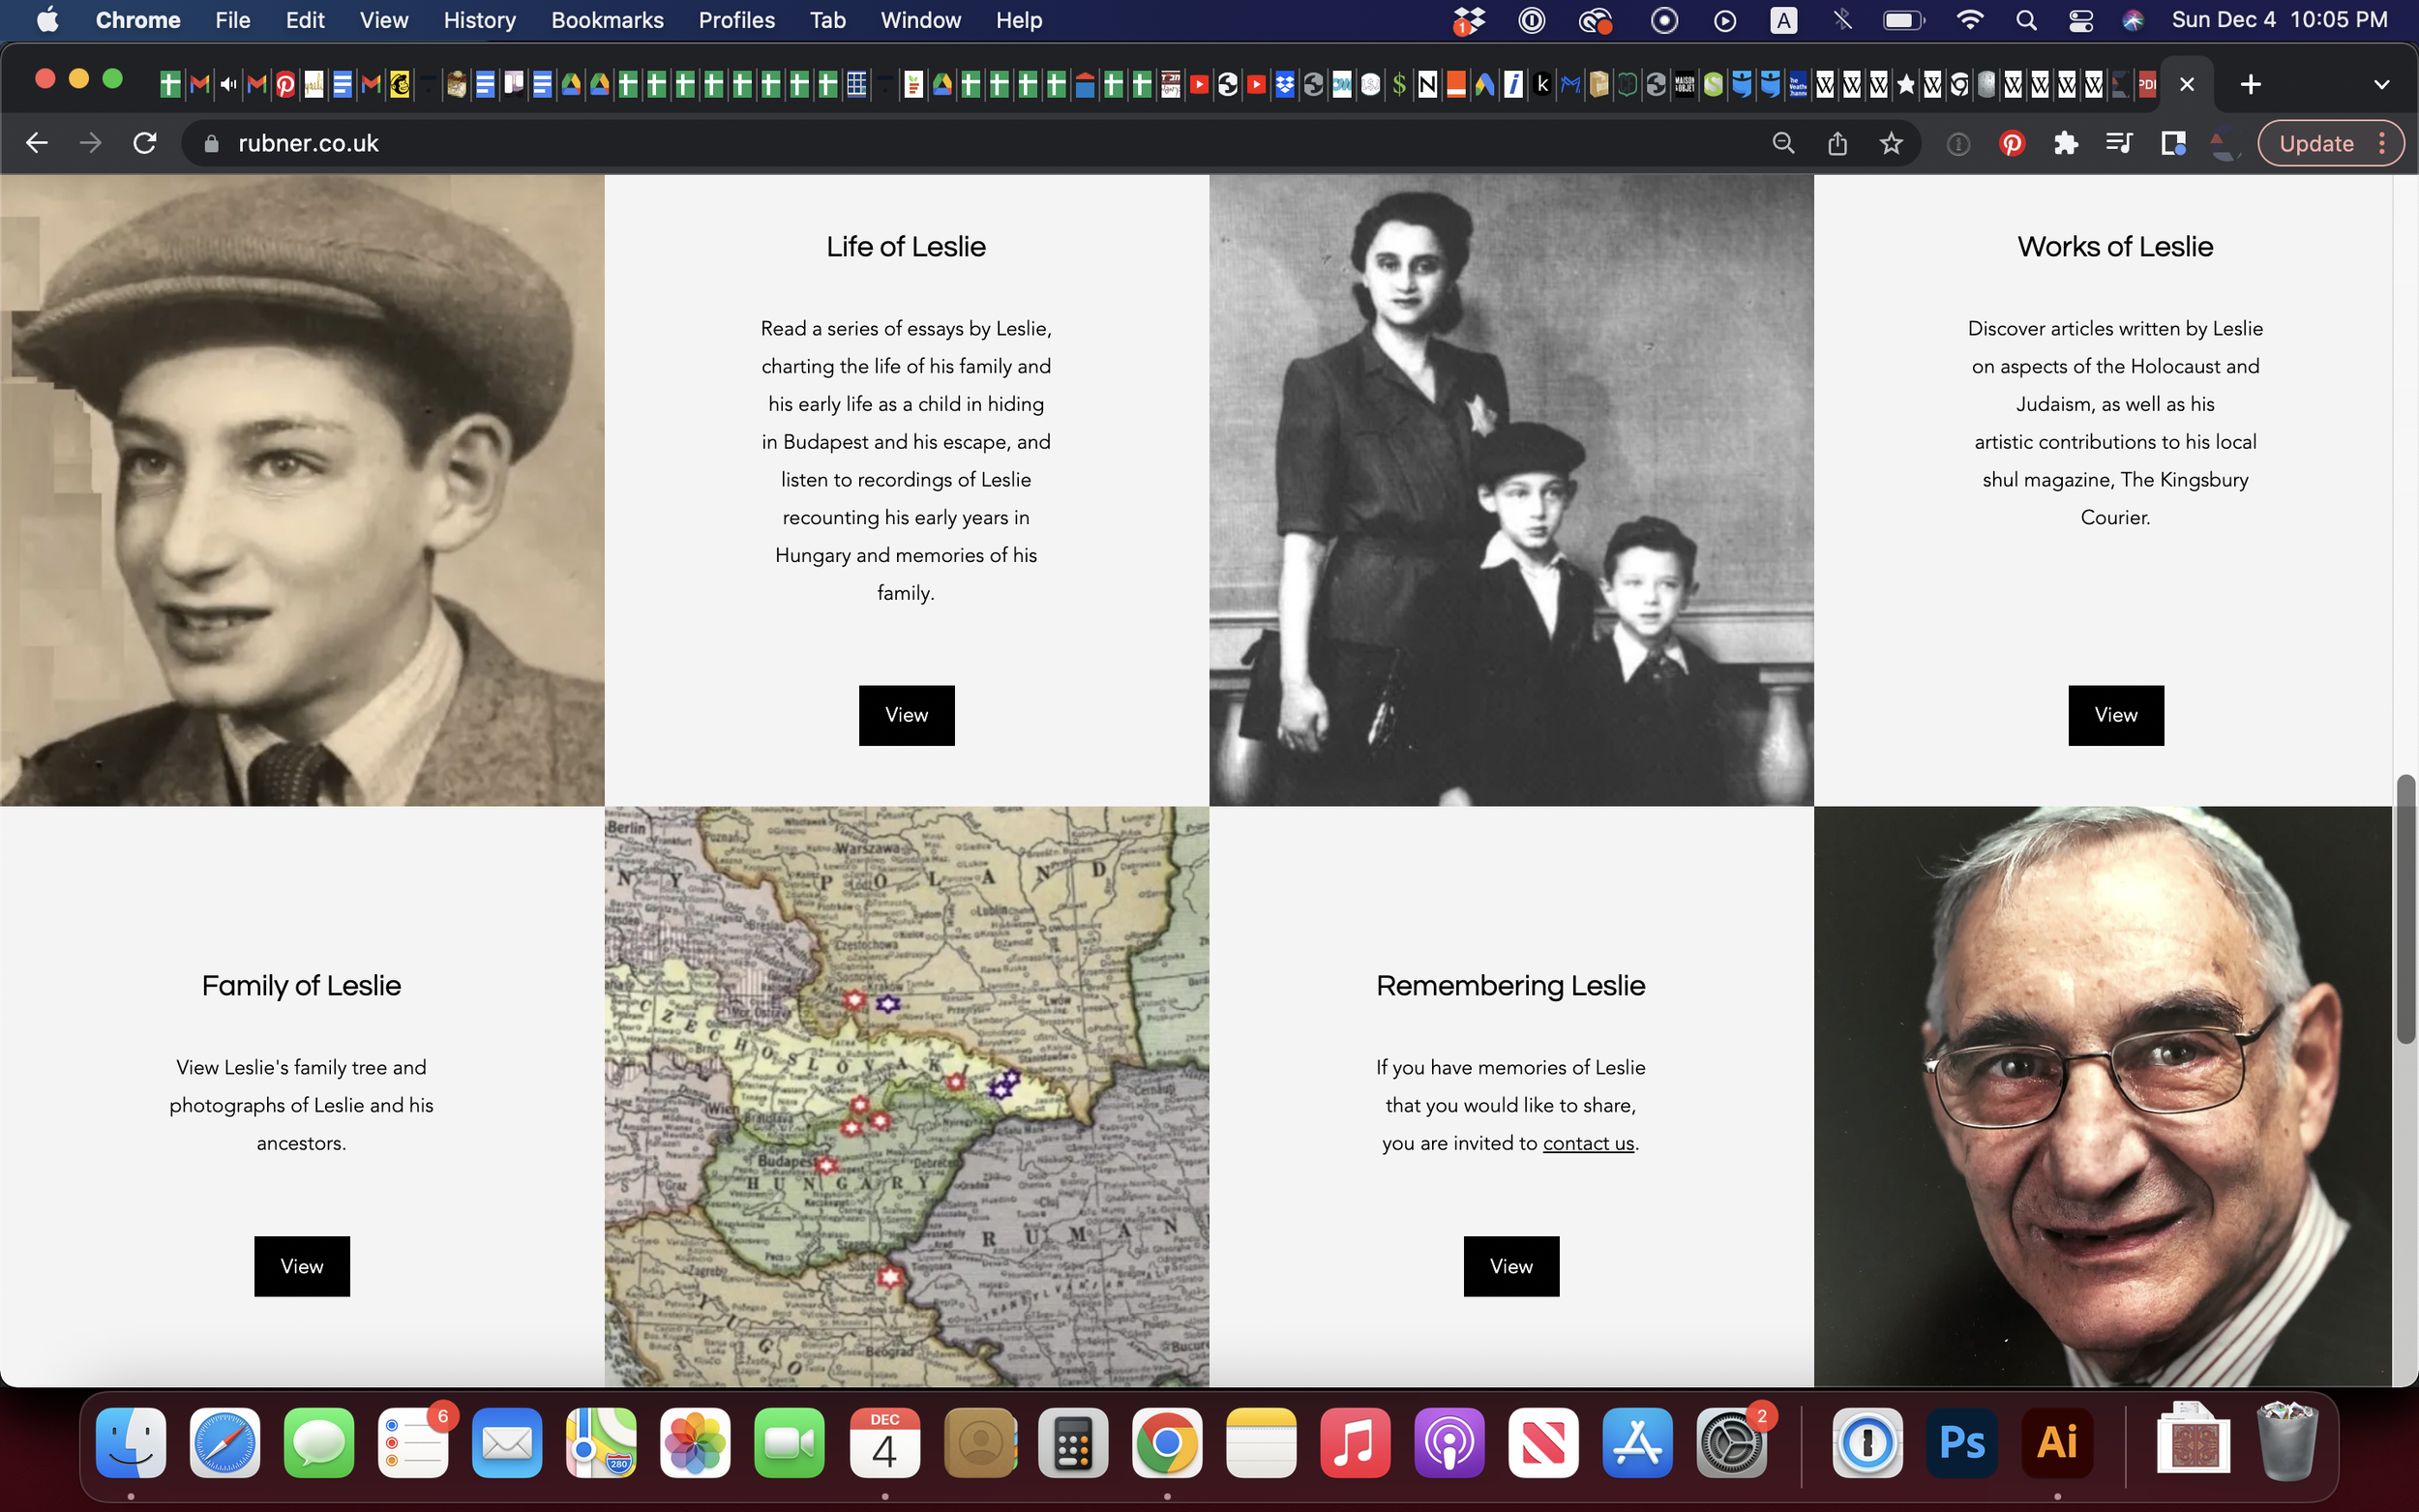
Task: Open Creative Cloud menu bar icon
Action: 1595,20
